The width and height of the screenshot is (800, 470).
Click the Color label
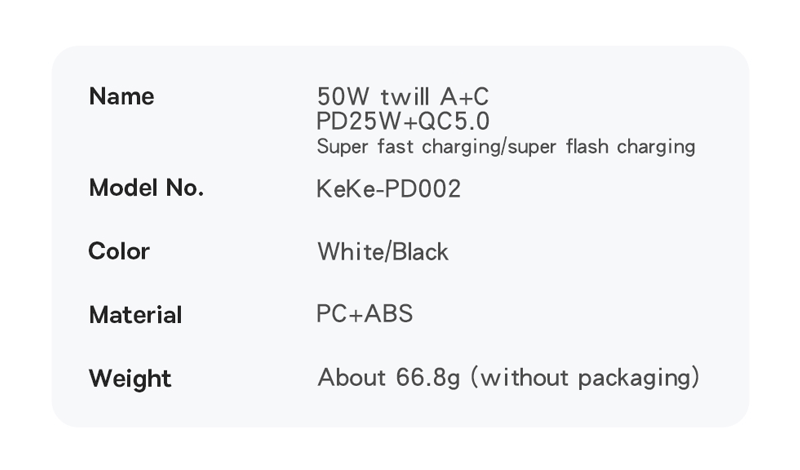[119, 251]
